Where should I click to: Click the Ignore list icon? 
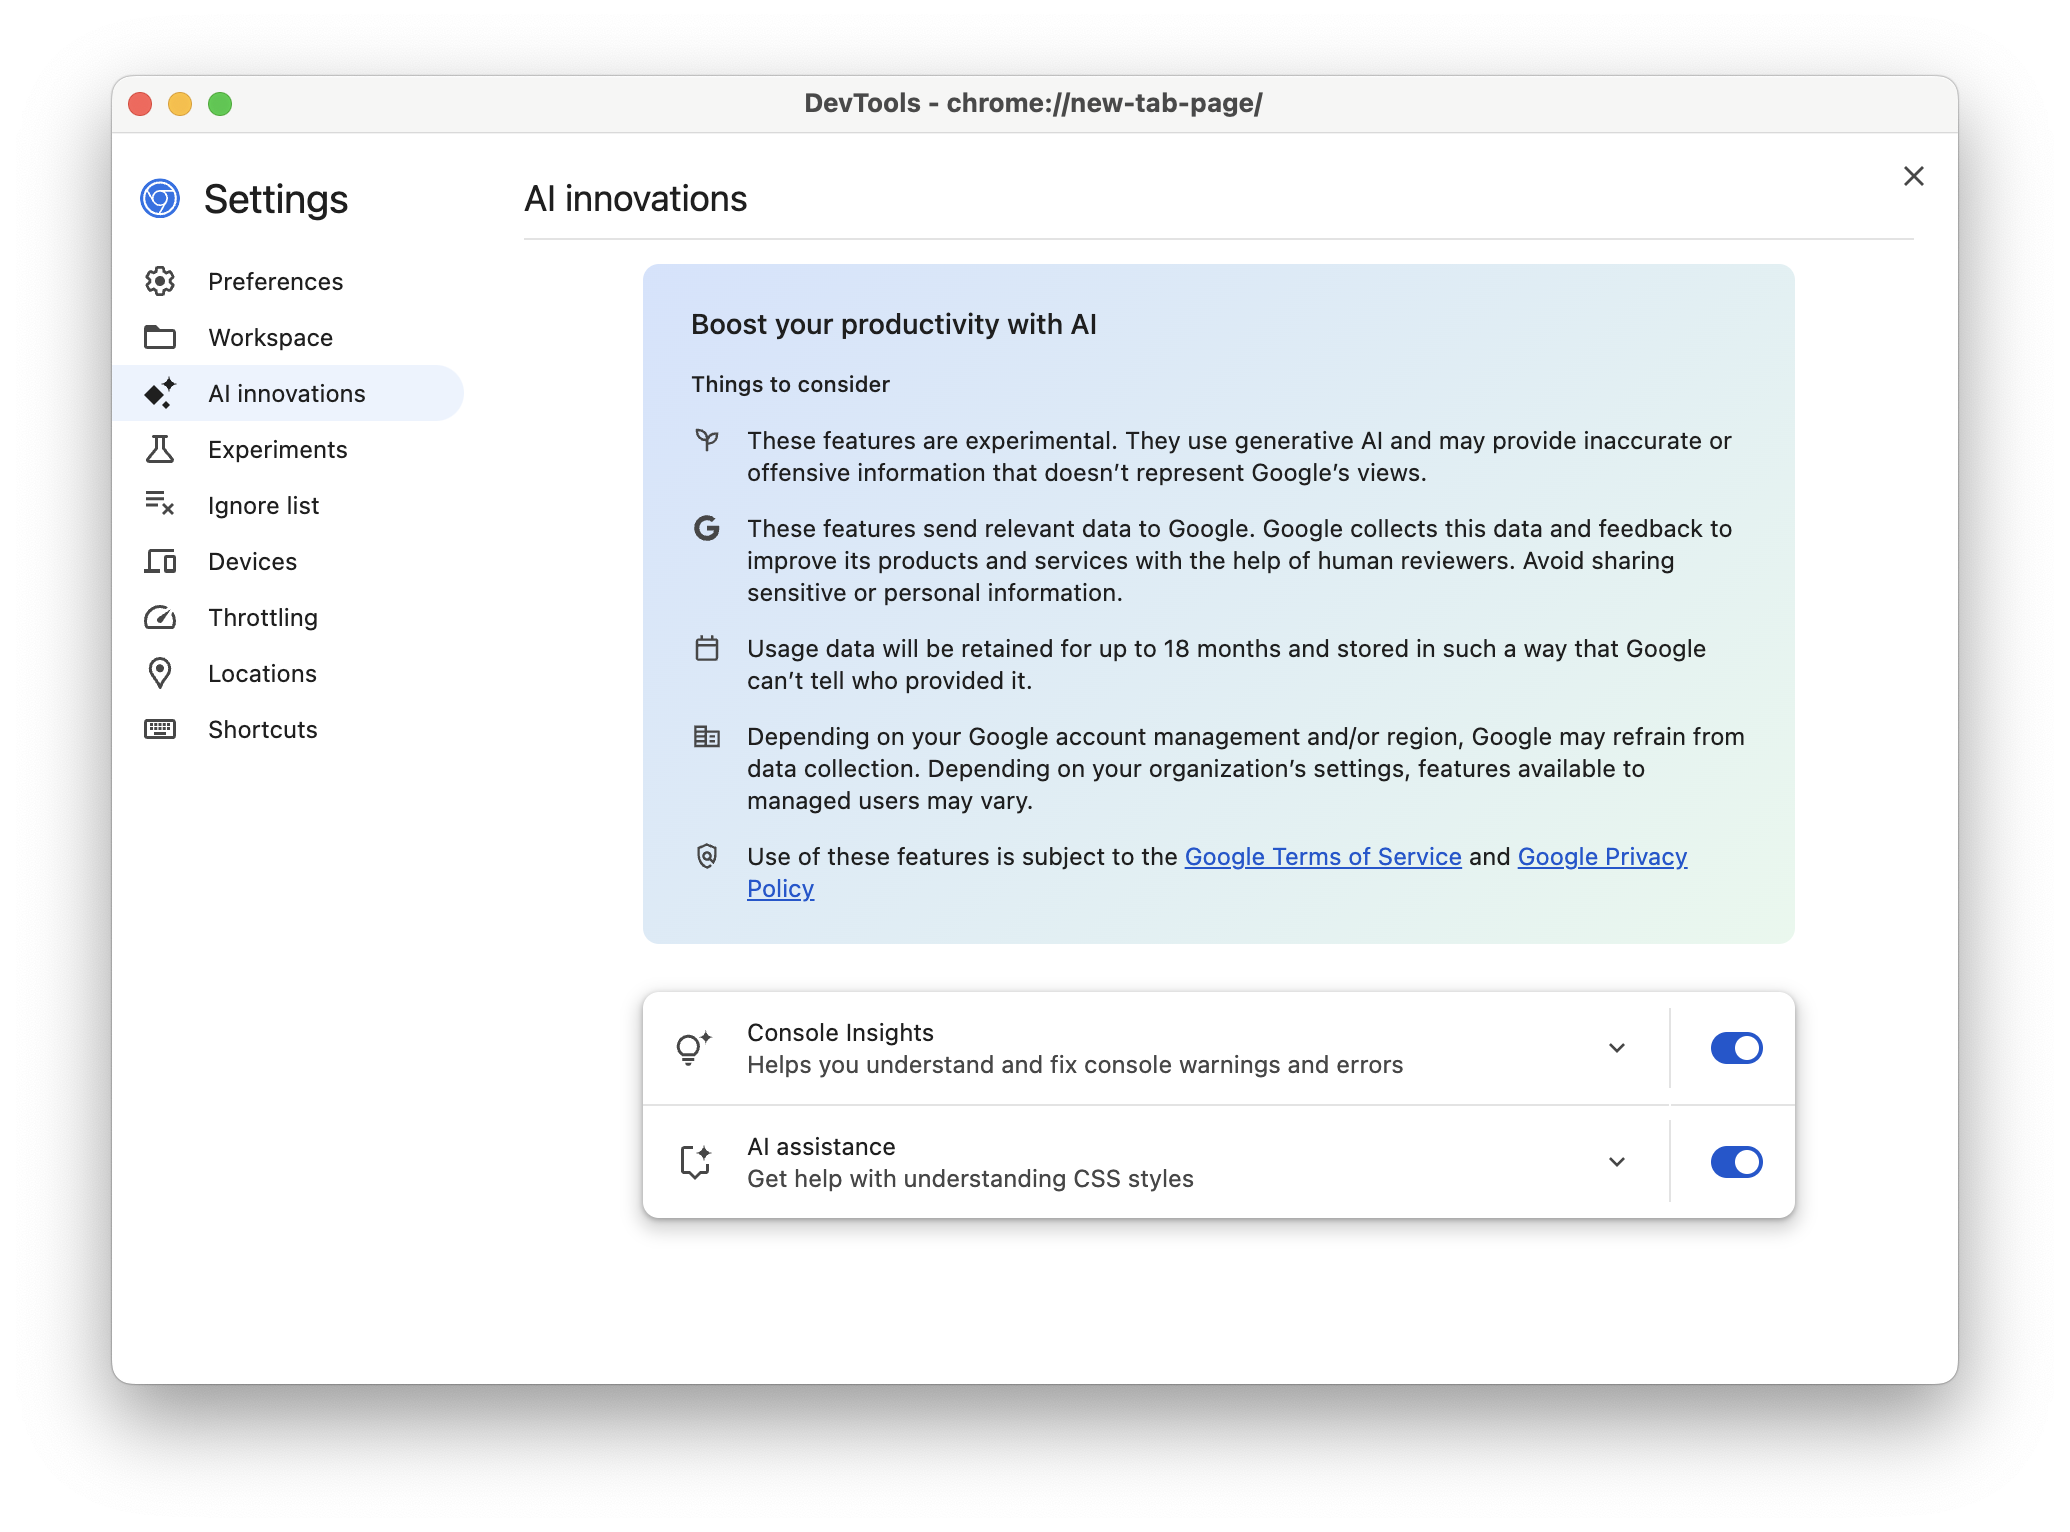click(160, 503)
